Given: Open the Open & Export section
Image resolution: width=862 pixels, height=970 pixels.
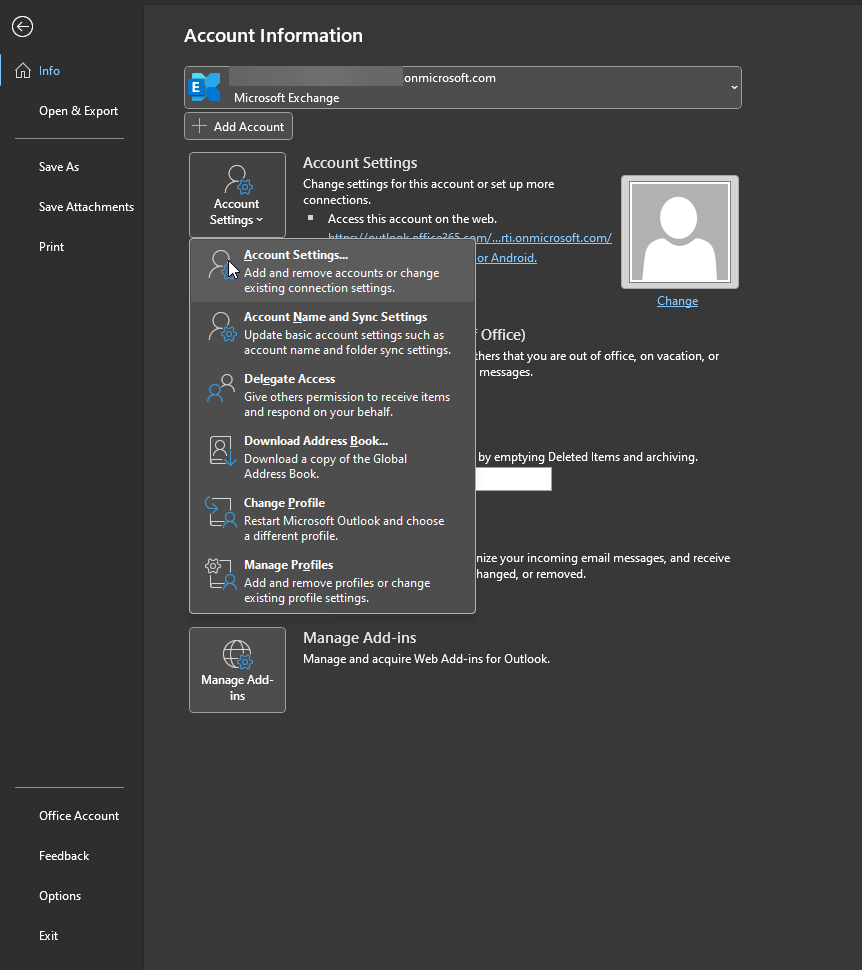Looking at the screenshot, I should [x=78, y=110].
